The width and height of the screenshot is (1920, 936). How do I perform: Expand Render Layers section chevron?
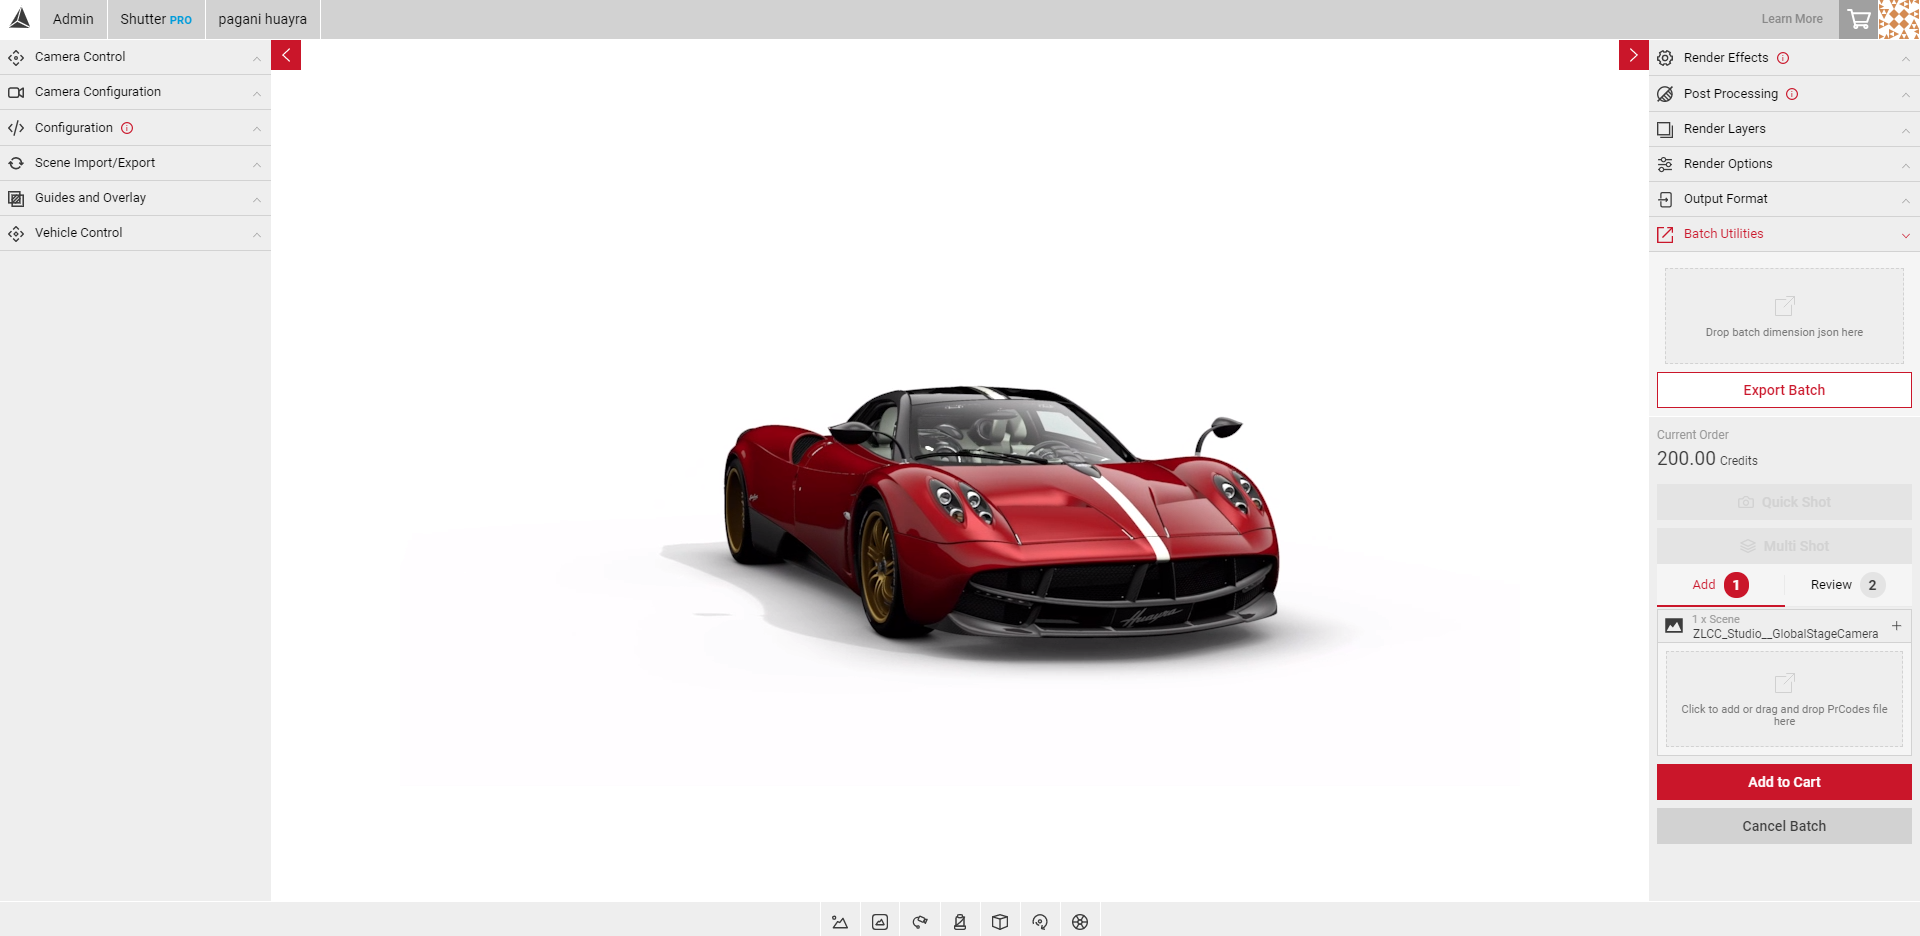pos(1905,130)
